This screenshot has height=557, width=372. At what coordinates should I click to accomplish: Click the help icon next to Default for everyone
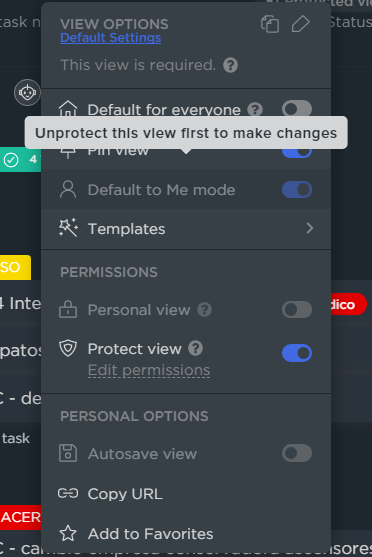click(x=255, y=109)
